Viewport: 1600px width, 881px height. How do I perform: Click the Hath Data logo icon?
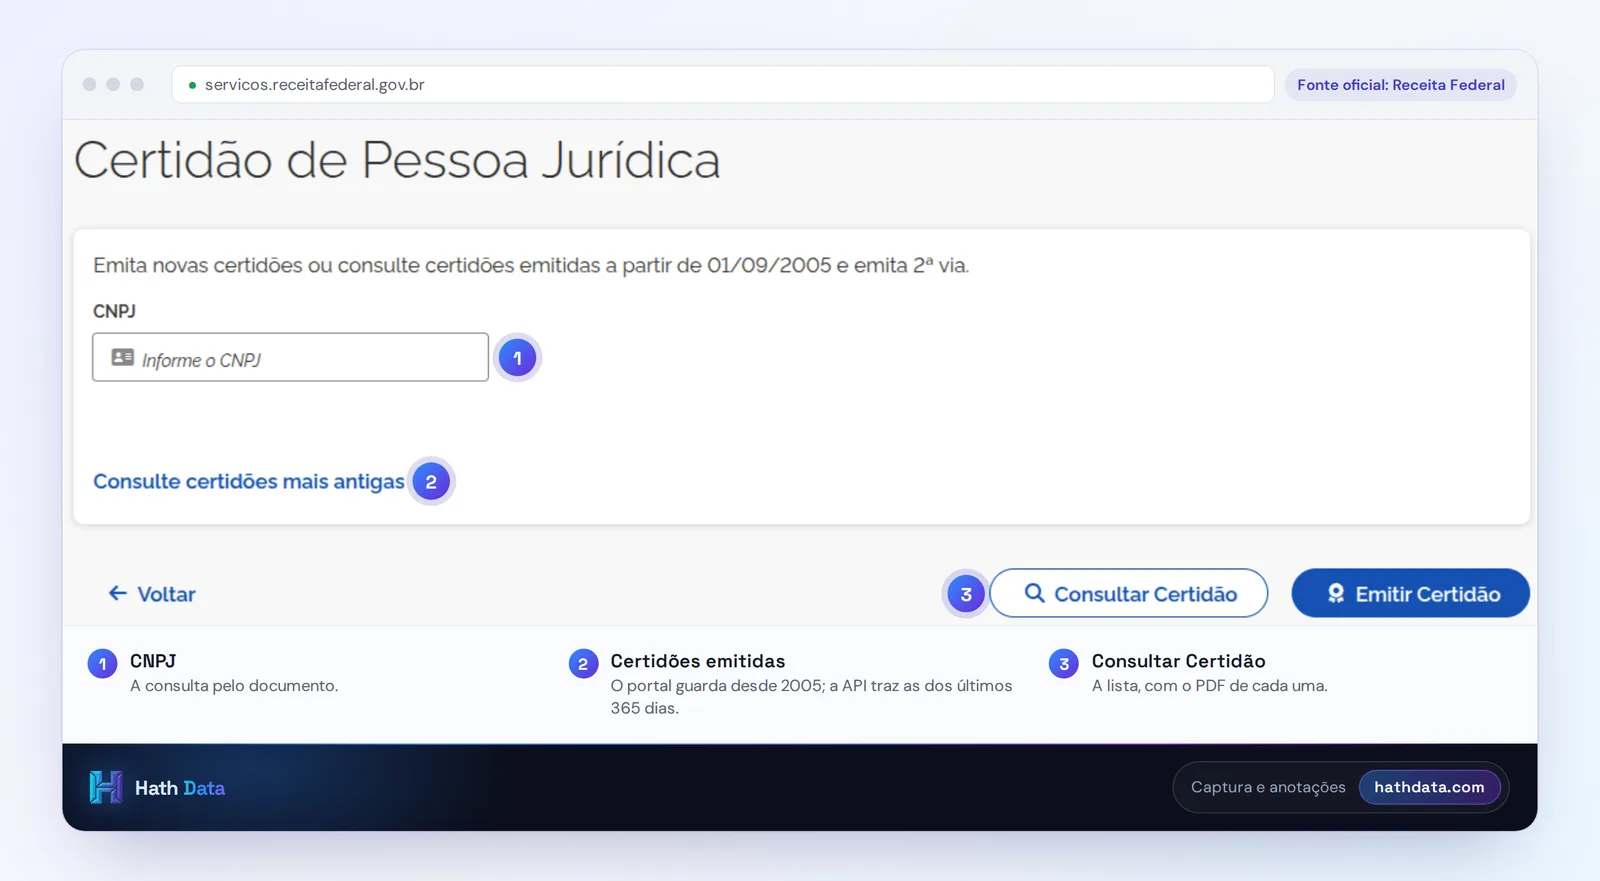coord(106,787)
